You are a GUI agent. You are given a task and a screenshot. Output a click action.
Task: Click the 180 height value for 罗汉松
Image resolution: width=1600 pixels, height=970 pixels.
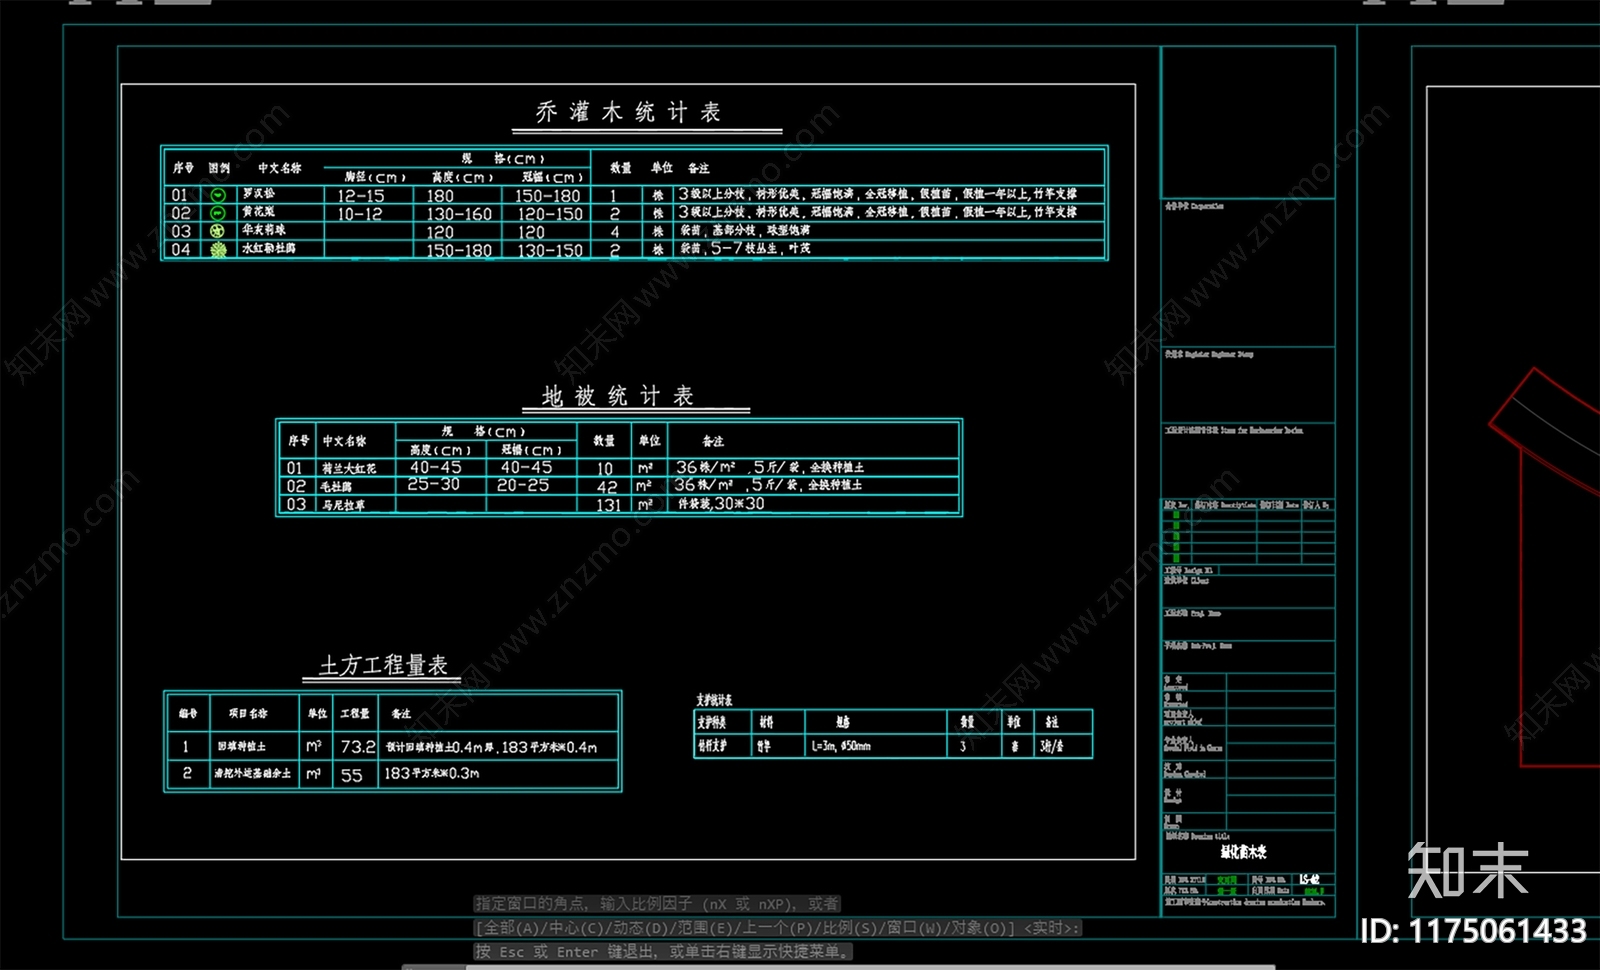[440, 196]
